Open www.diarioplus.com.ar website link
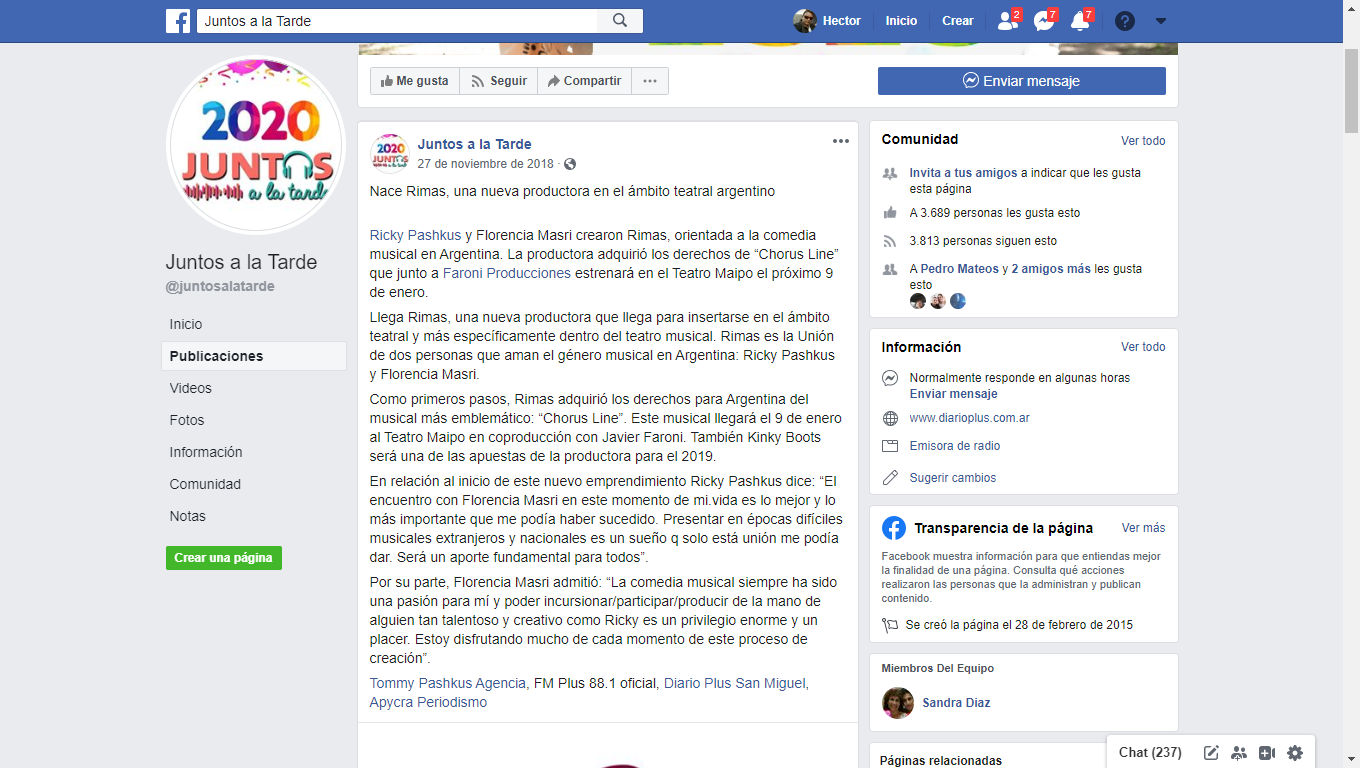The width and height of the screenshot is (1360, 768). click(x=969, y=418)
